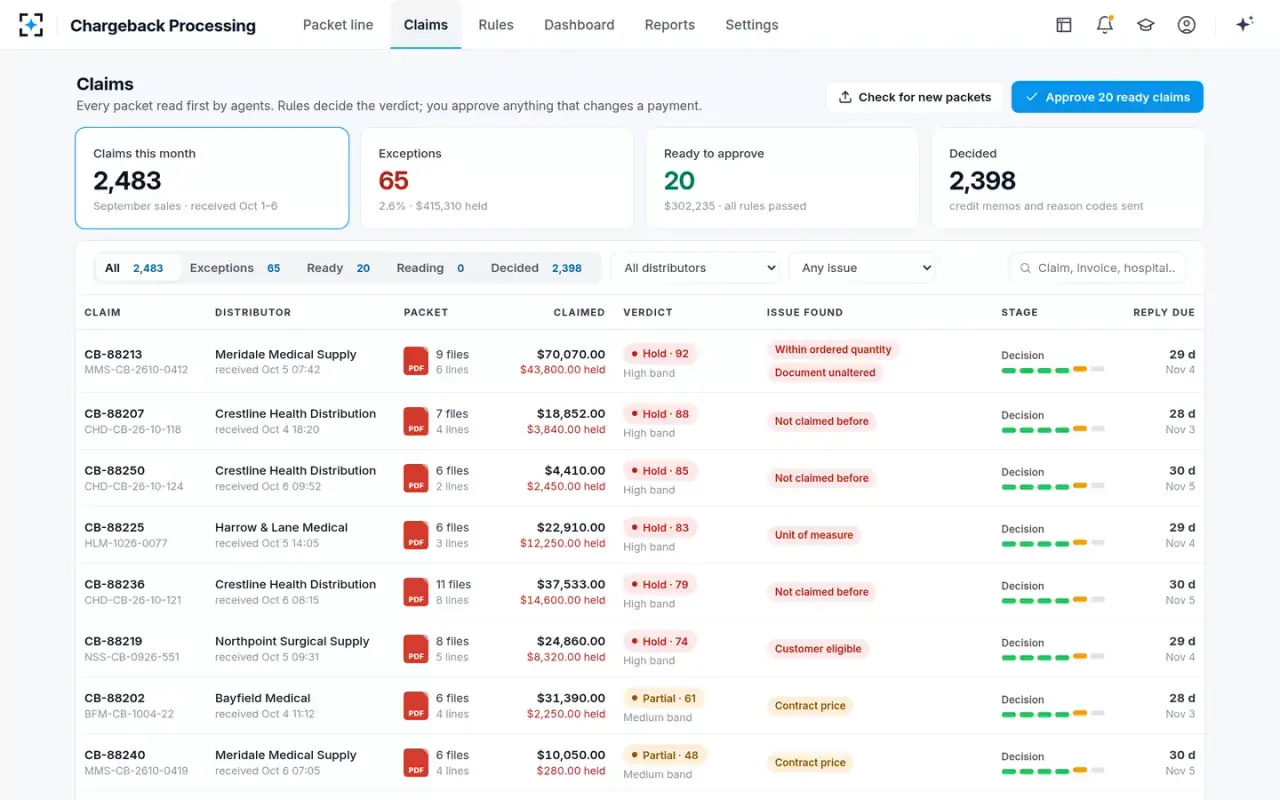Open PDF packet icon for CB-88240
Screen dimensions: 1280x800
click(416, 763)
